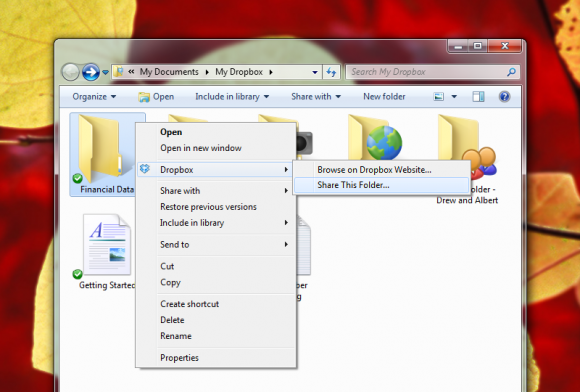Click the Change your view icon
Screen dimensions: 580x392
tap(439, 97)
